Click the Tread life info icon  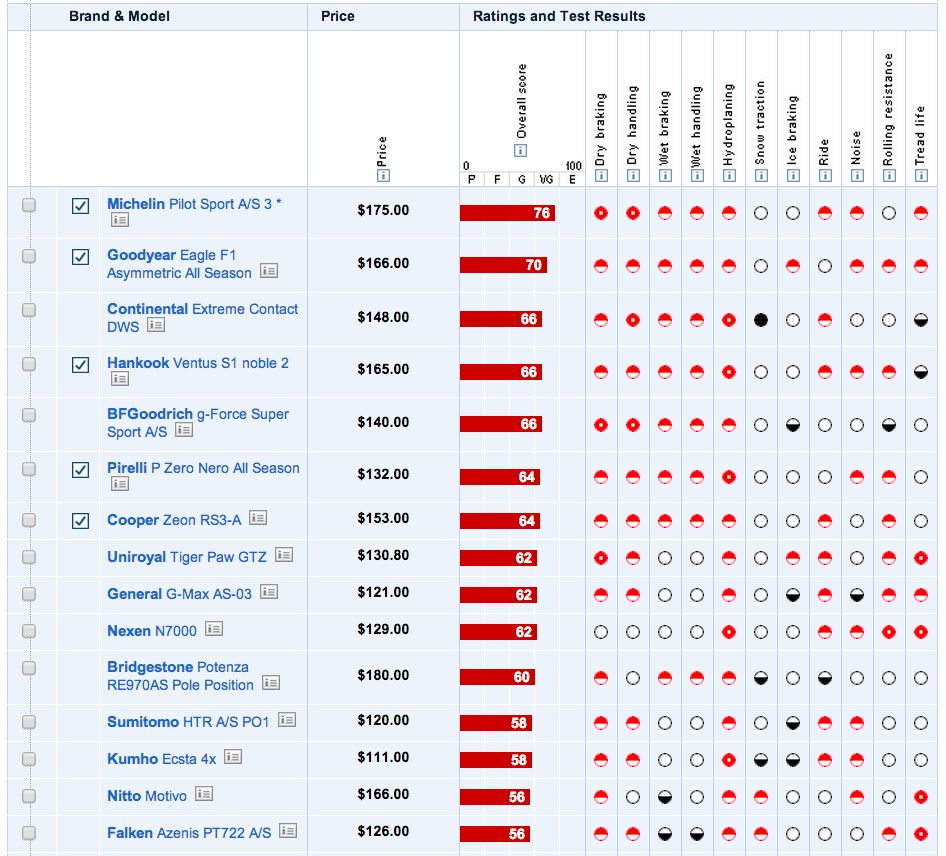(921, 176)
